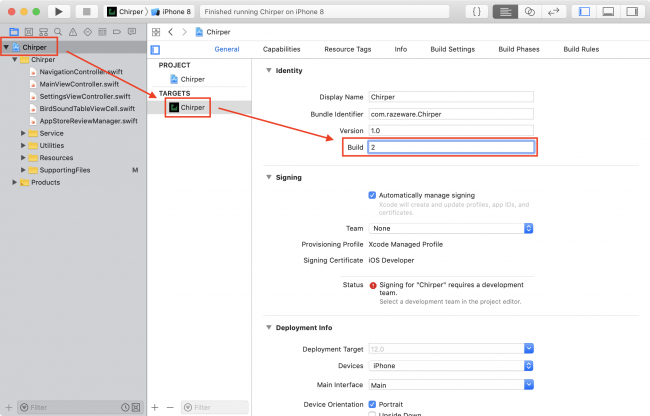
Task: Switch to the General tab
Action: 227,49
